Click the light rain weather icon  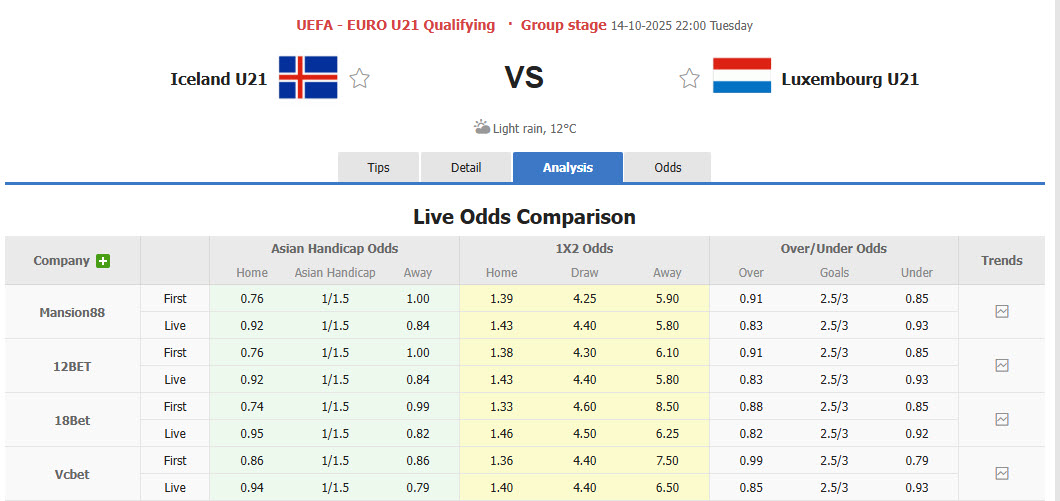coord(482,127)
